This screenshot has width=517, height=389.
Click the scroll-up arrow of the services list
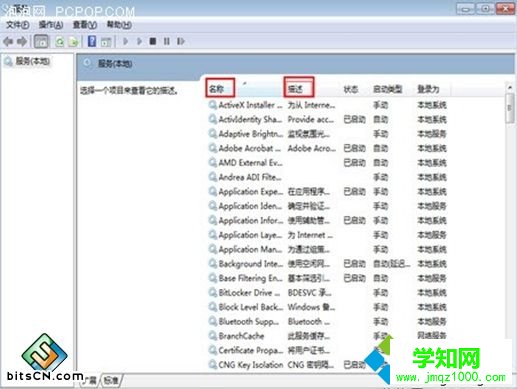509,88
